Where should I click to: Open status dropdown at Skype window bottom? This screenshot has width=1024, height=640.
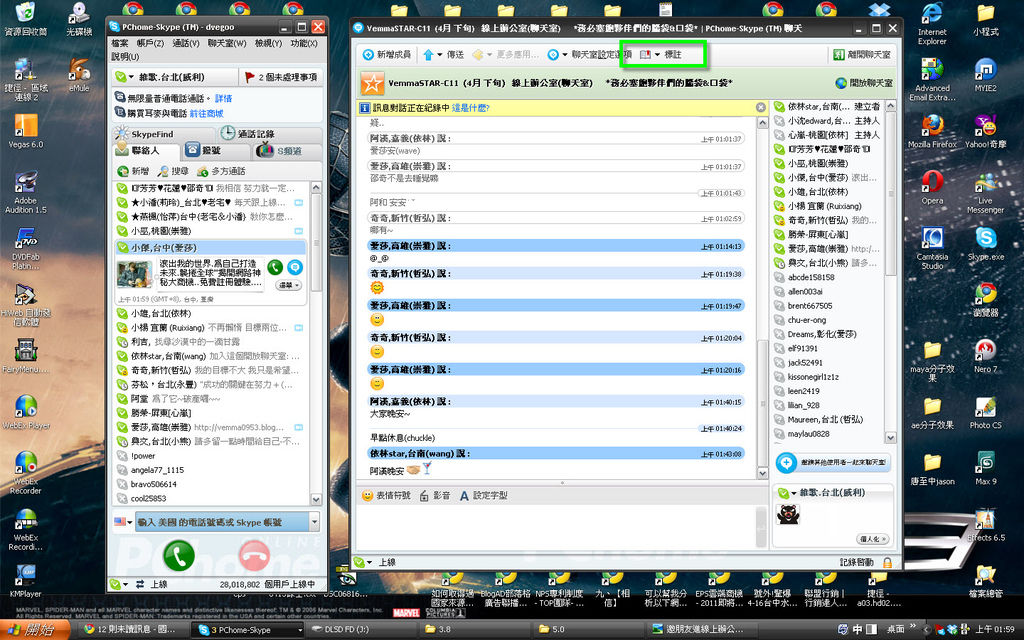click(x=120, y=584)
